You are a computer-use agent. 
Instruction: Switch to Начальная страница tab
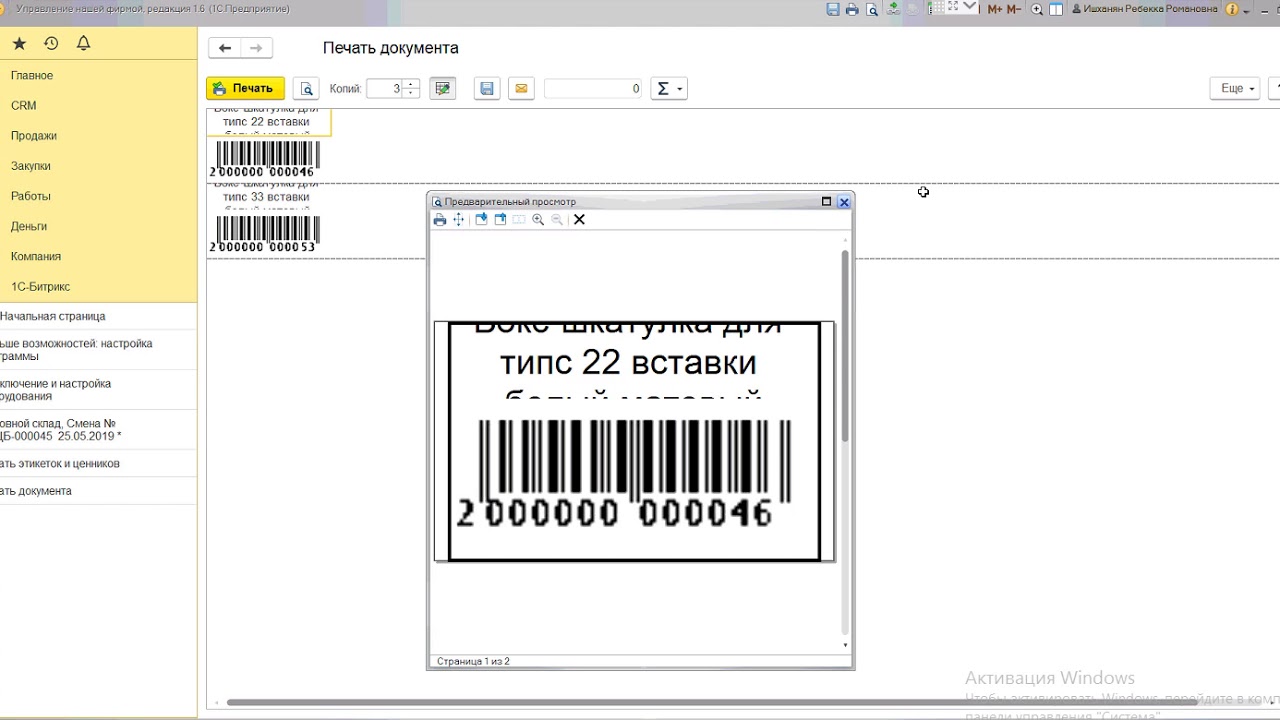[x=98, y=316]
